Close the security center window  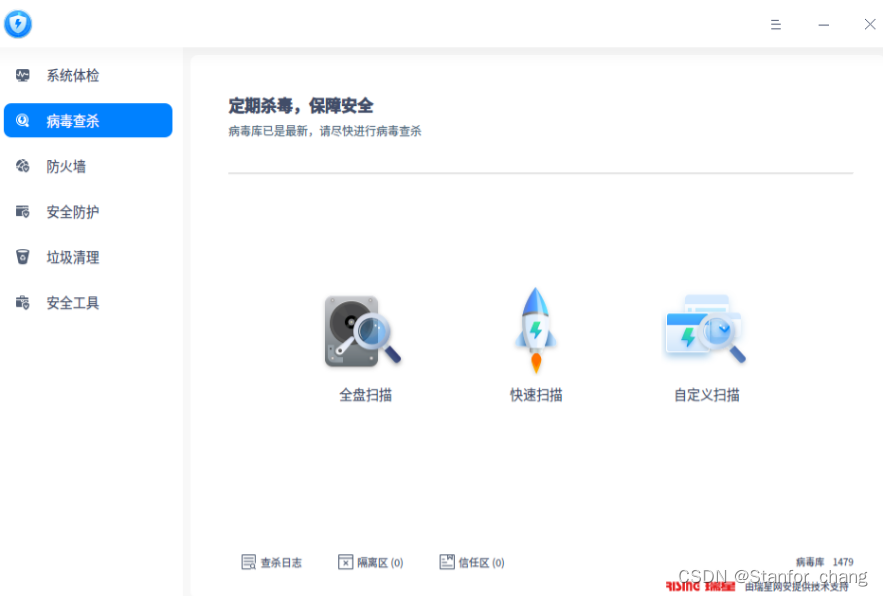coord(869,24)
